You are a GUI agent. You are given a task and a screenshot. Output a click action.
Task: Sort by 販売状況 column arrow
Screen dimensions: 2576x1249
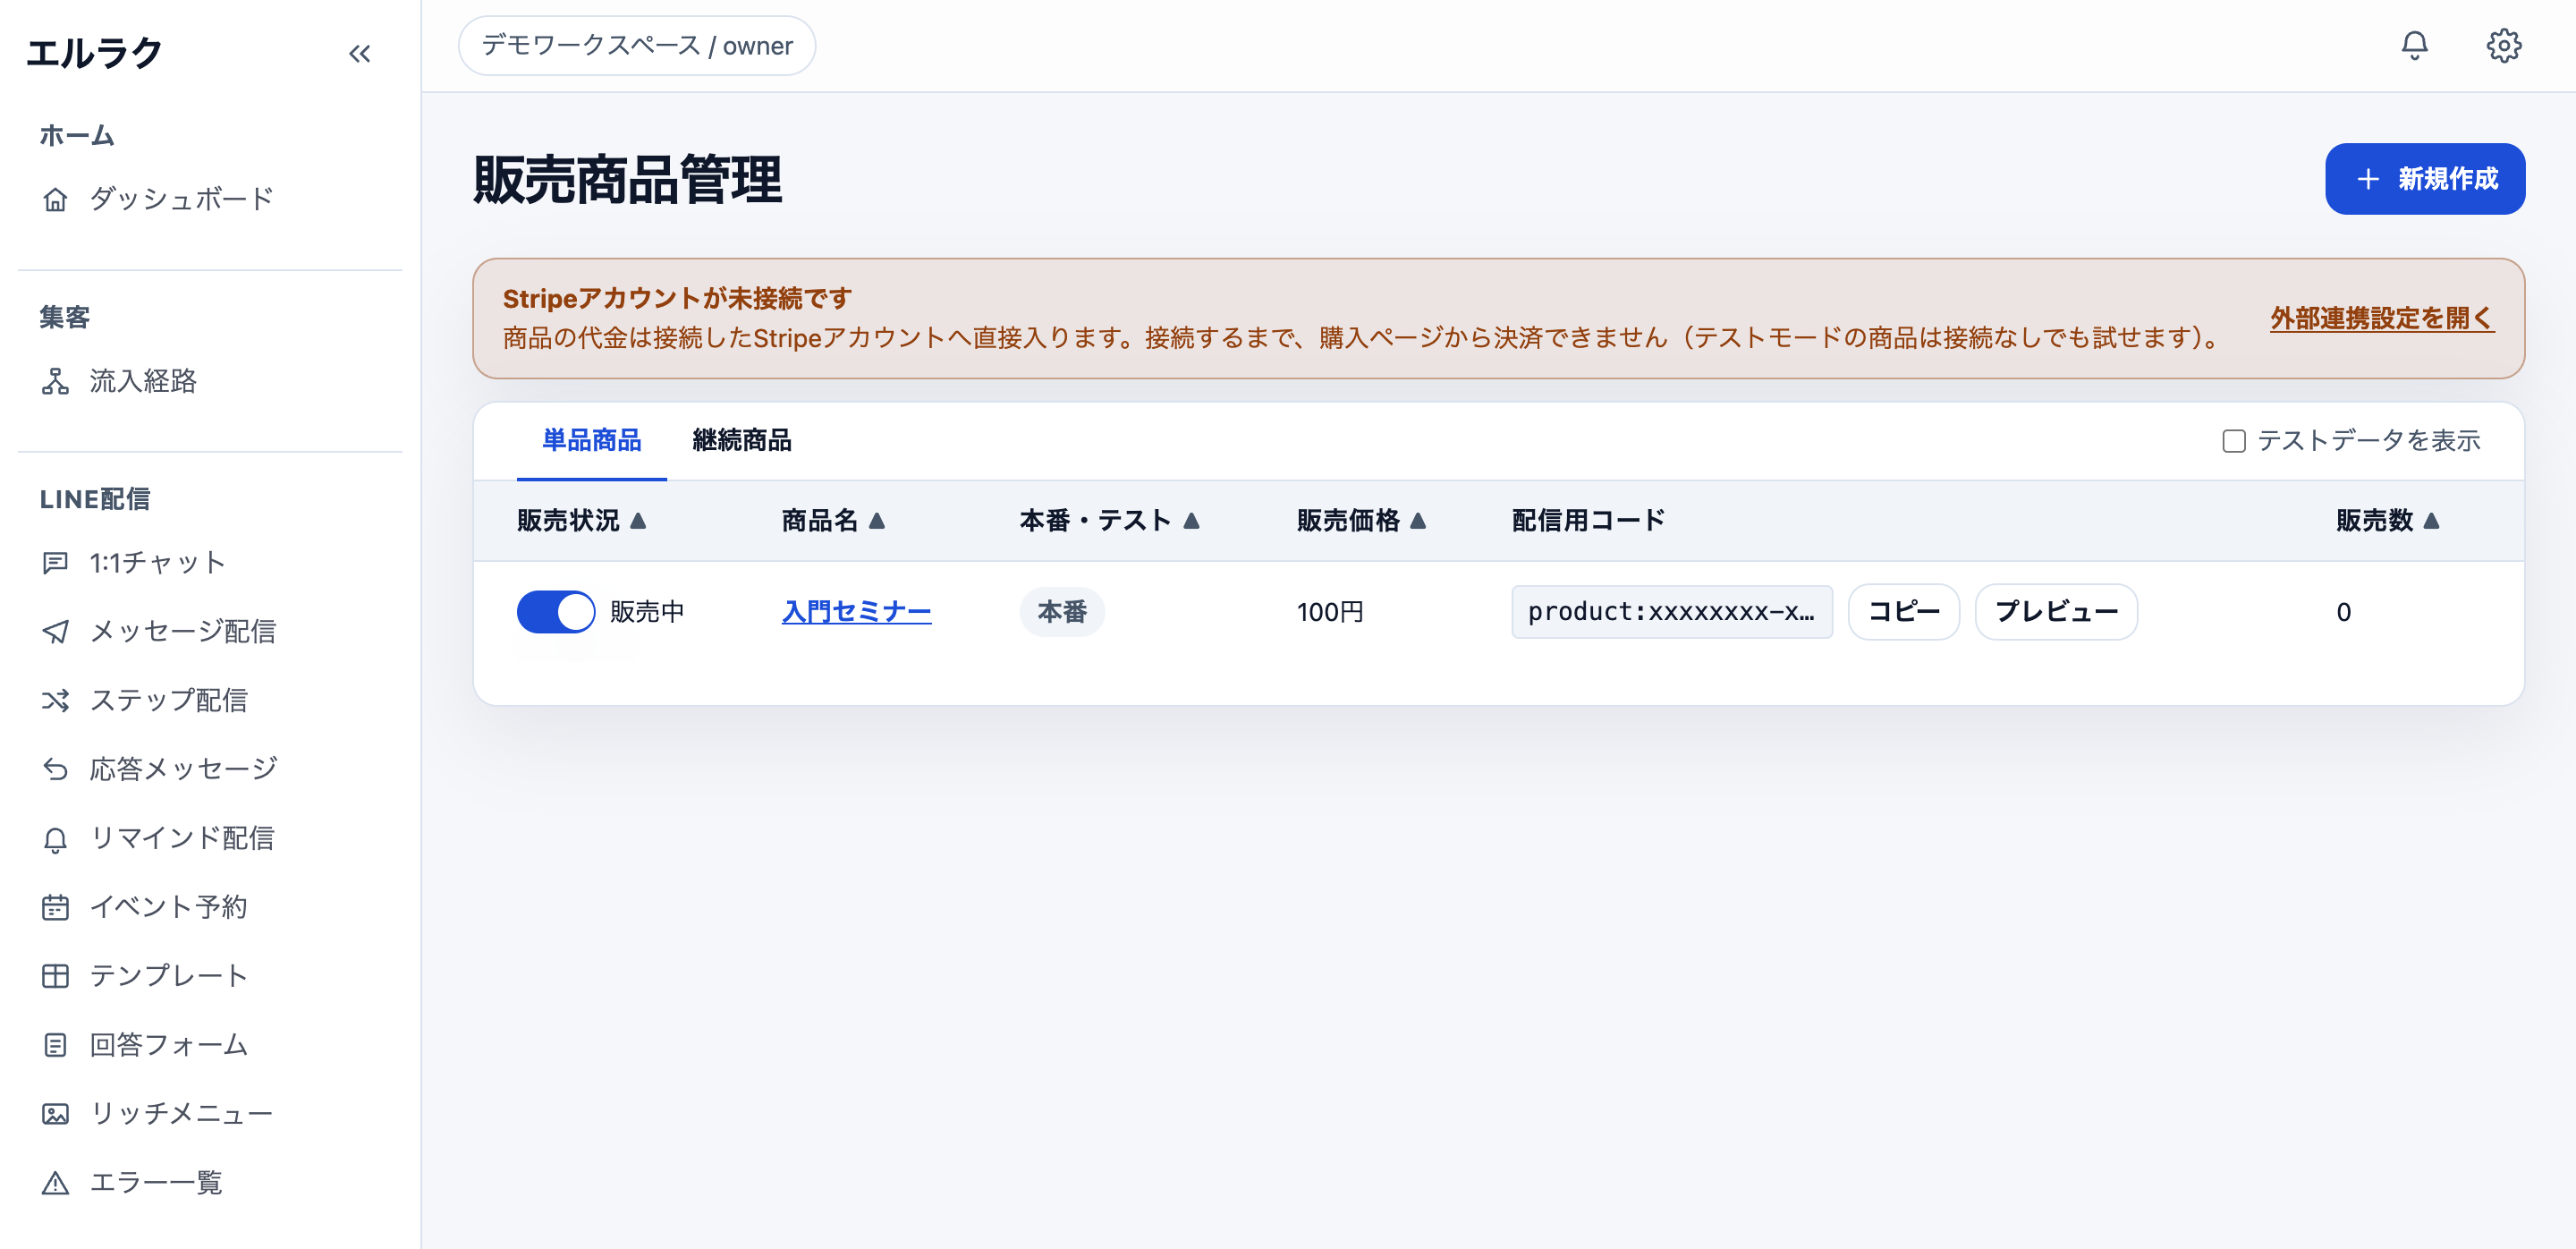tap(638, 520)
